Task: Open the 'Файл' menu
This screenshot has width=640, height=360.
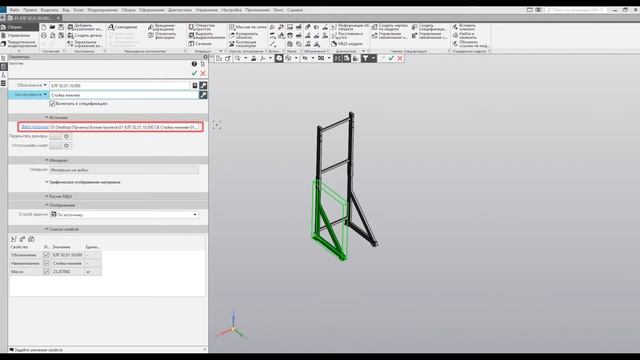Action: (14, 10)
